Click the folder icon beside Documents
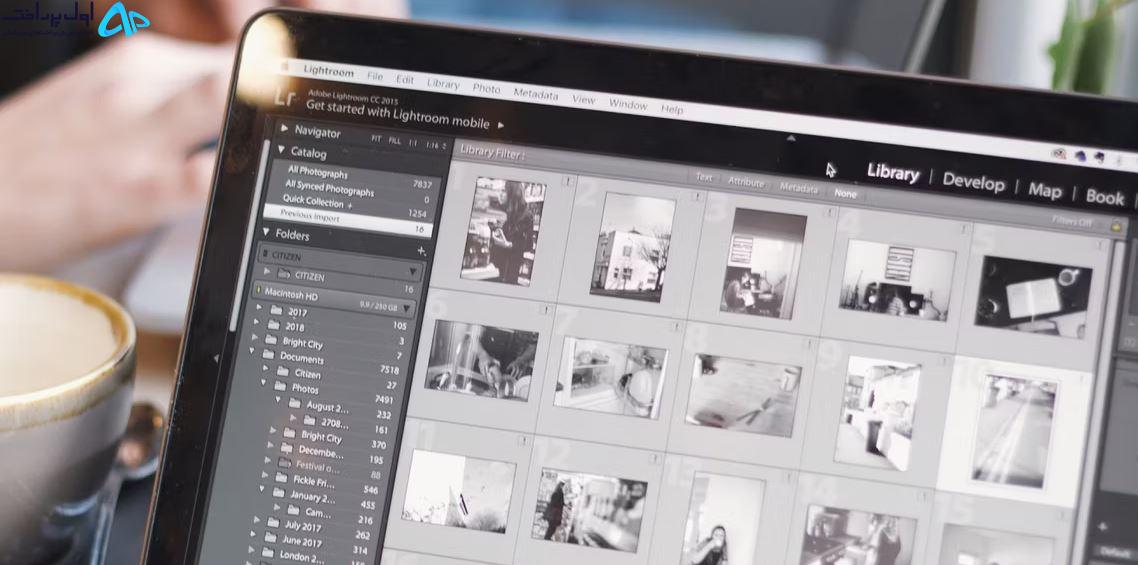1138x565 pixels. tap(269, 355)
